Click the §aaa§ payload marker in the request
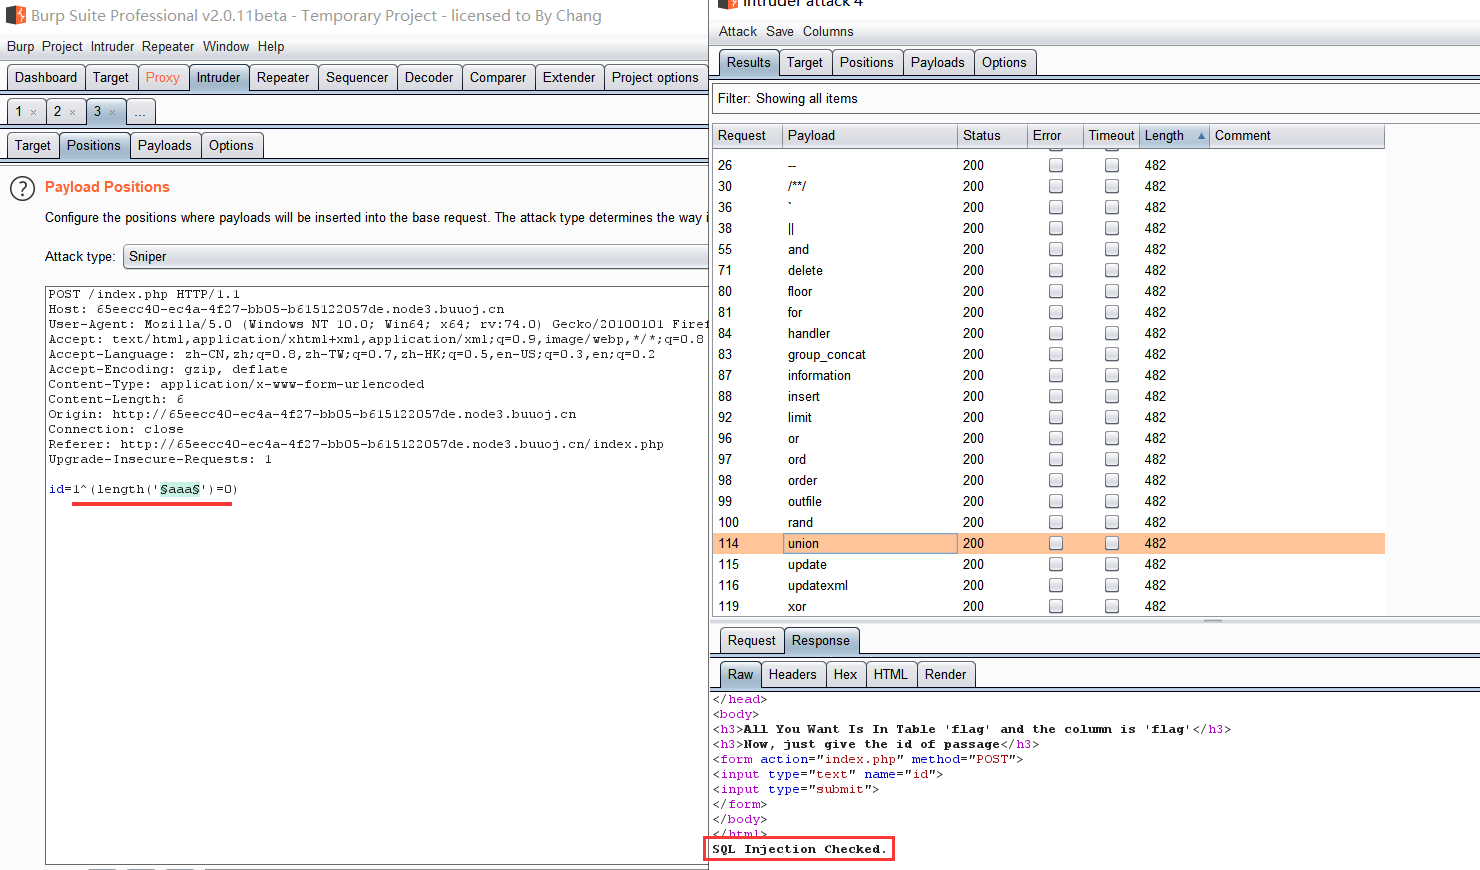The height and width of the screenshot is (870, 1480). (x=180, y=490)
